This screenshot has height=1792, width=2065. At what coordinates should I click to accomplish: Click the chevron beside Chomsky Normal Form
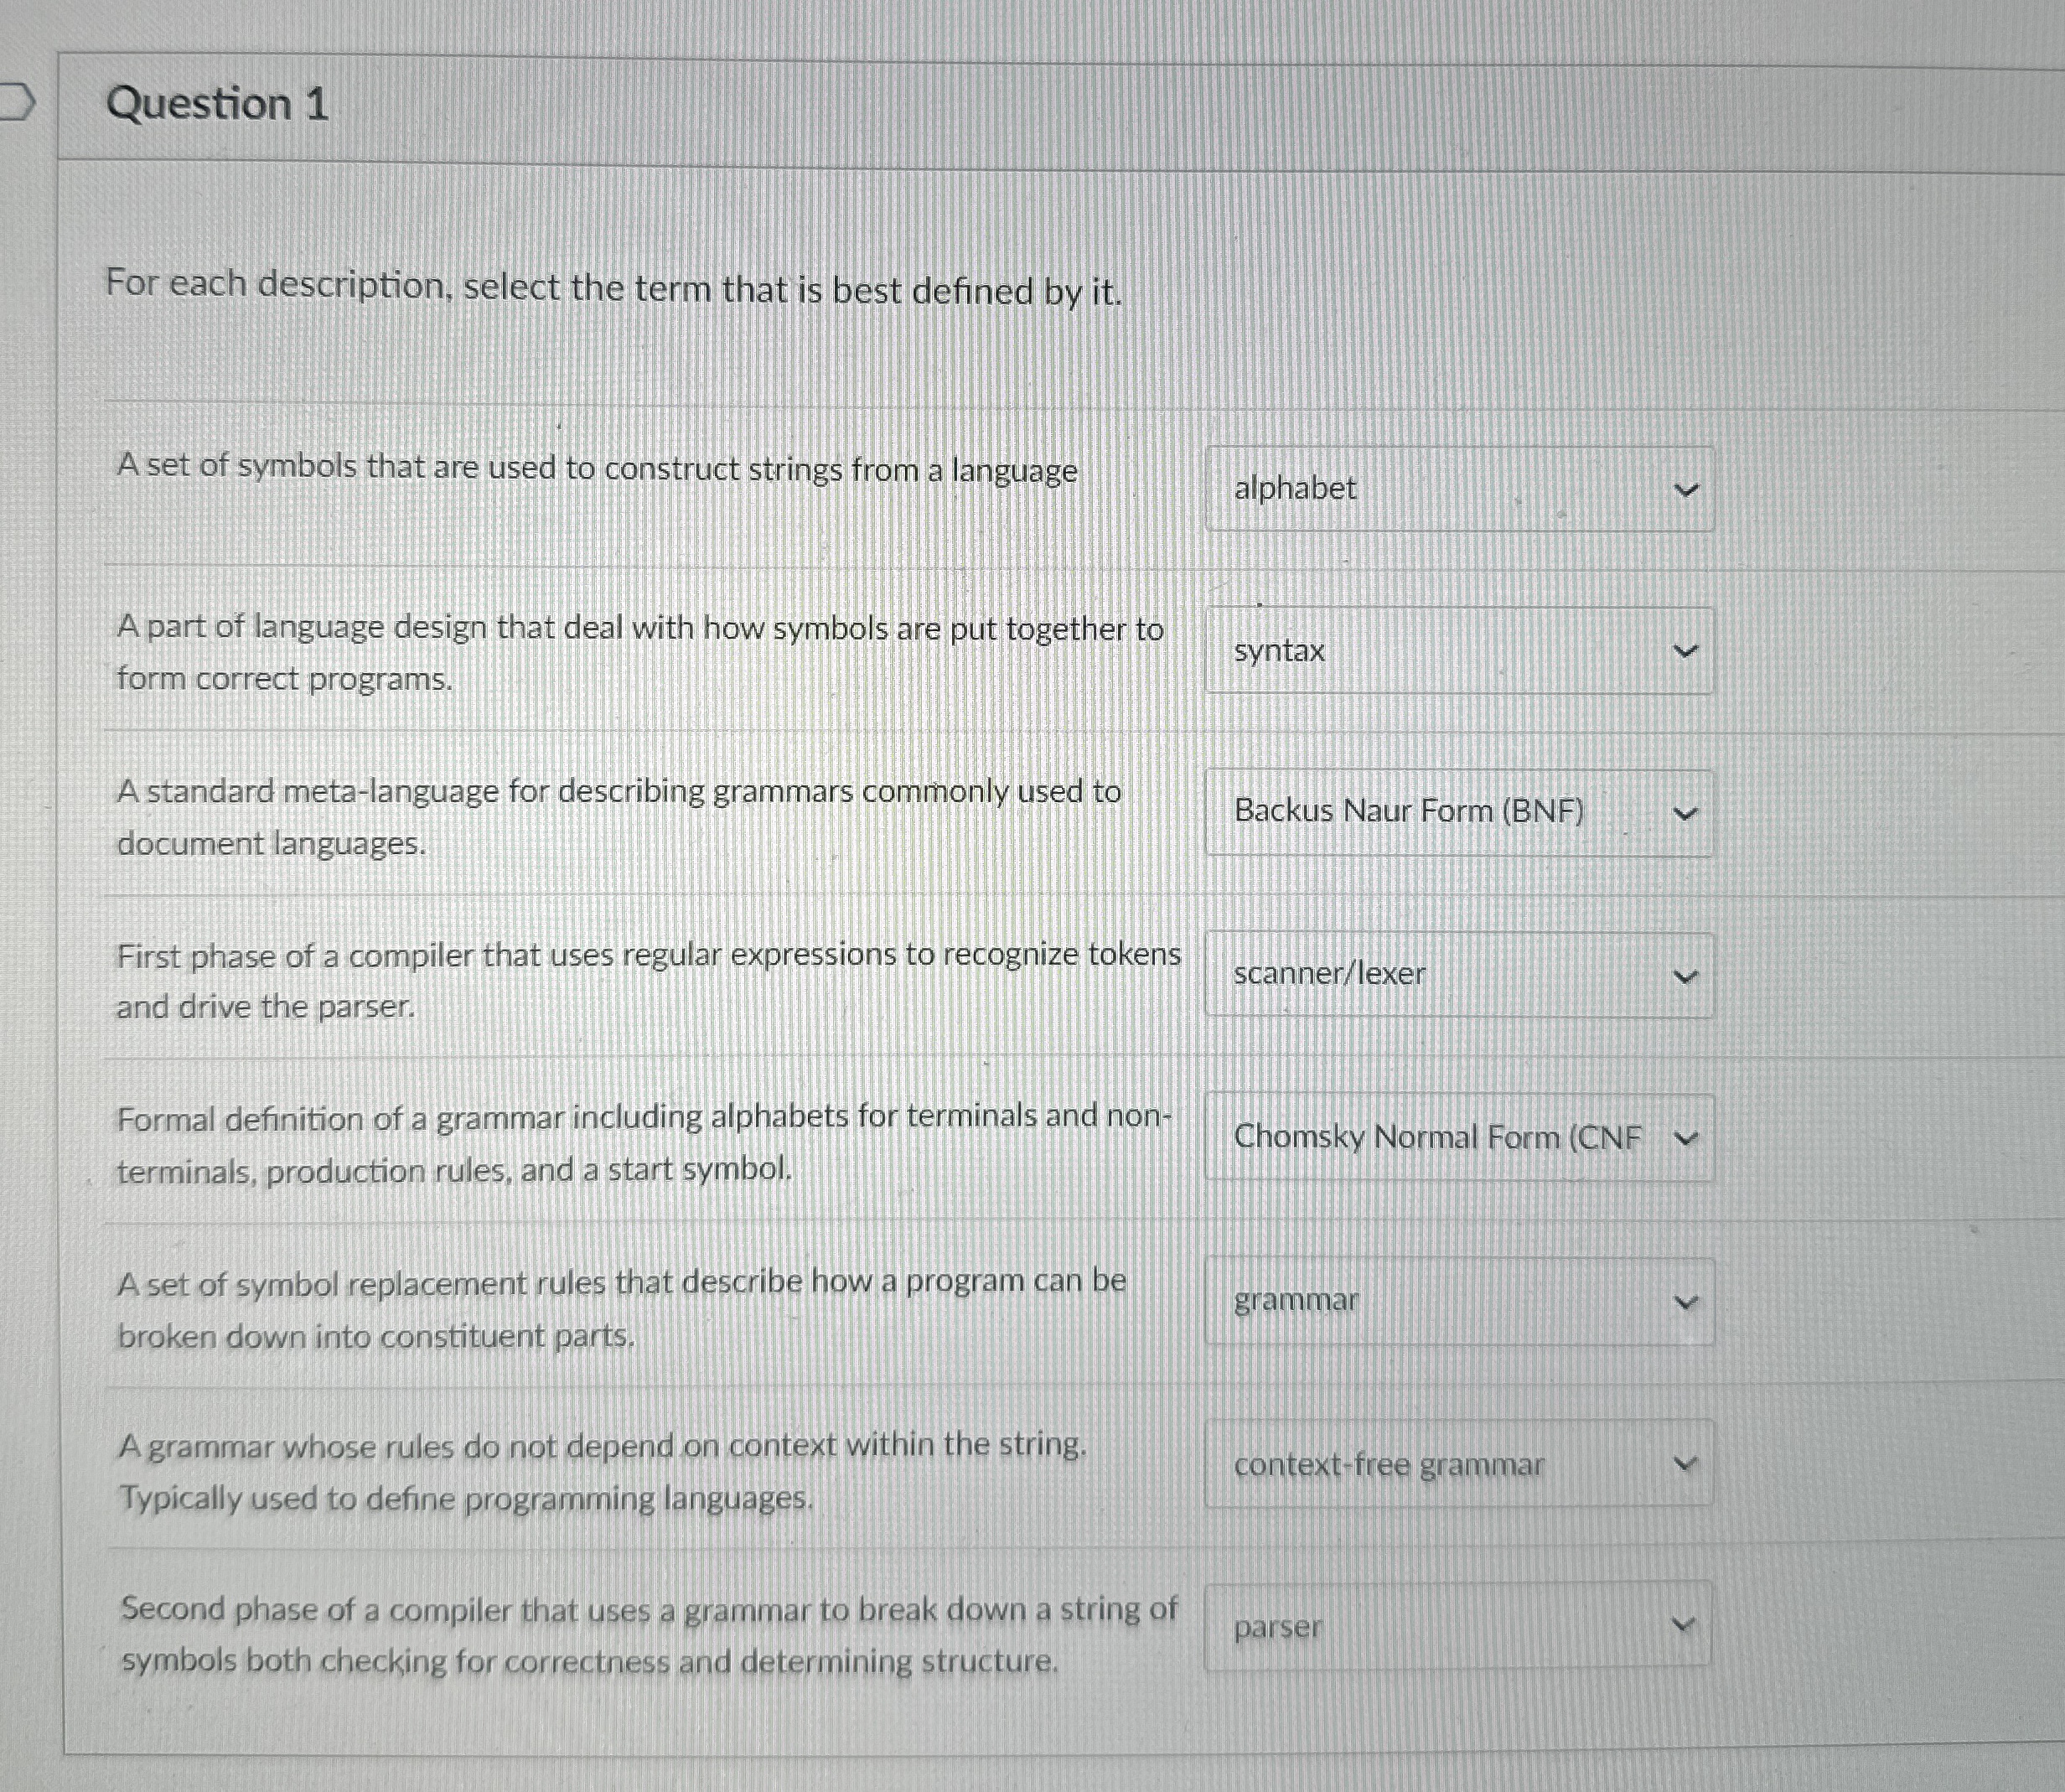(x=1687, y=1137)
